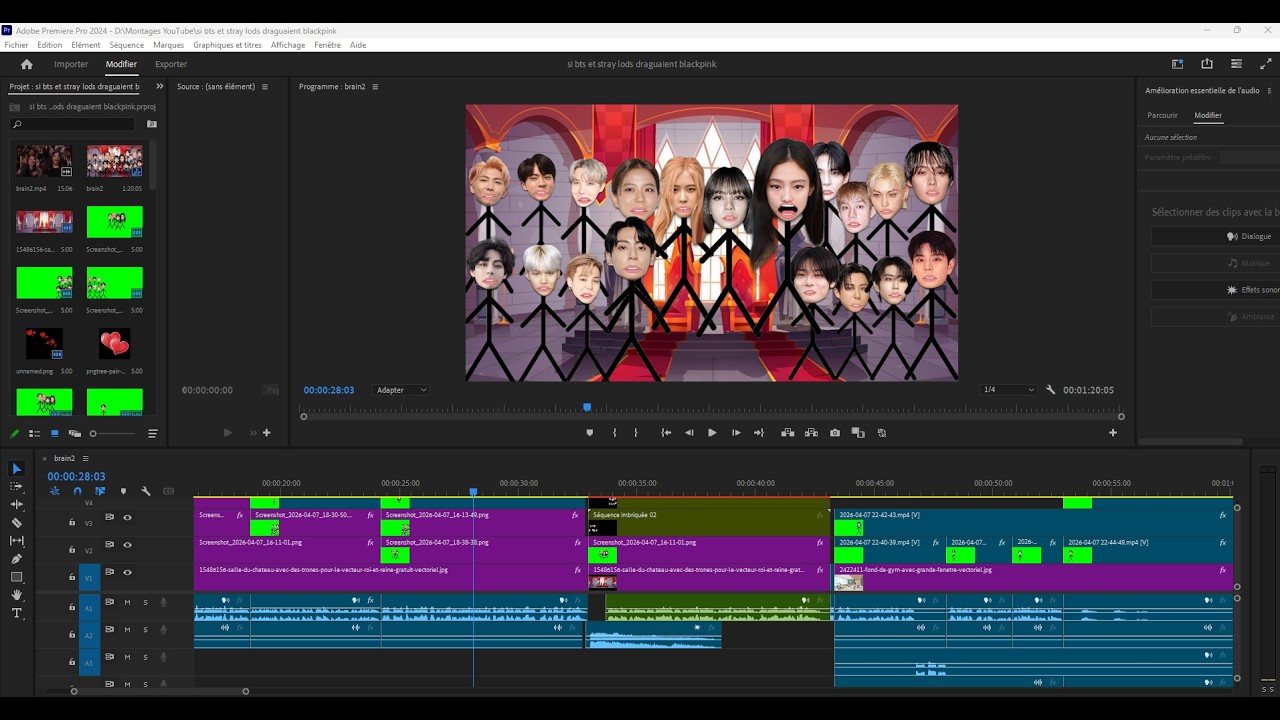The image size is (1280, 720).
Task: Solo audio track A1
Action: [x=145, y=602]
